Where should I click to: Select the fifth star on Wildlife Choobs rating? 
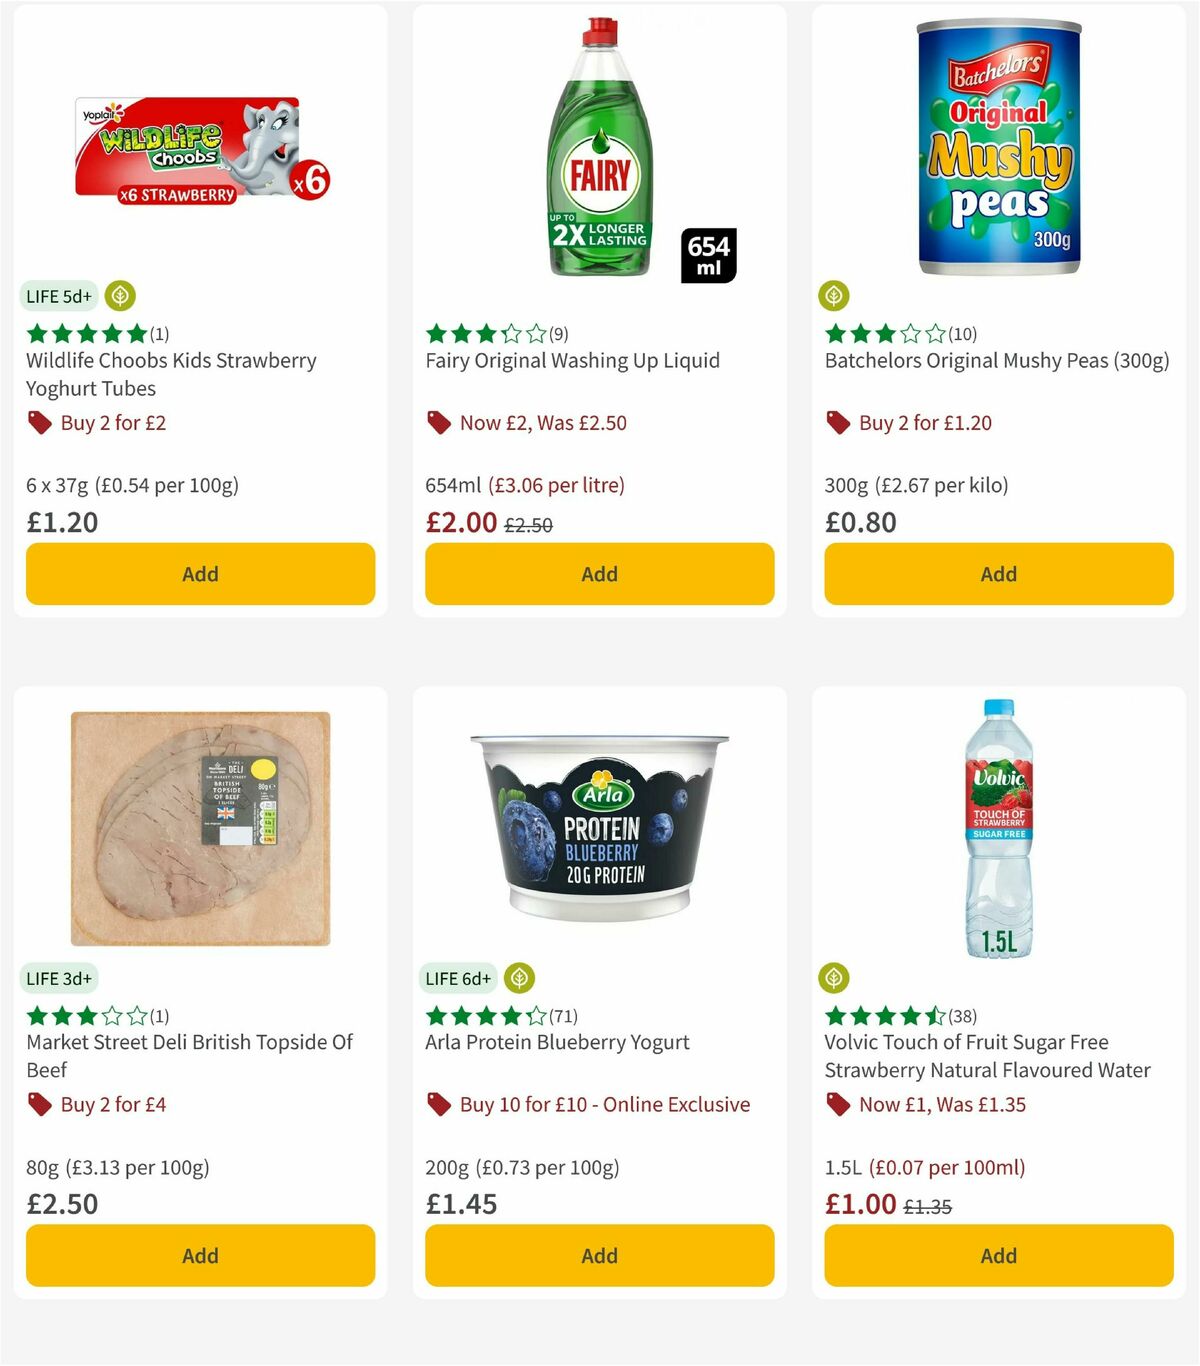[x=137, y=333]
